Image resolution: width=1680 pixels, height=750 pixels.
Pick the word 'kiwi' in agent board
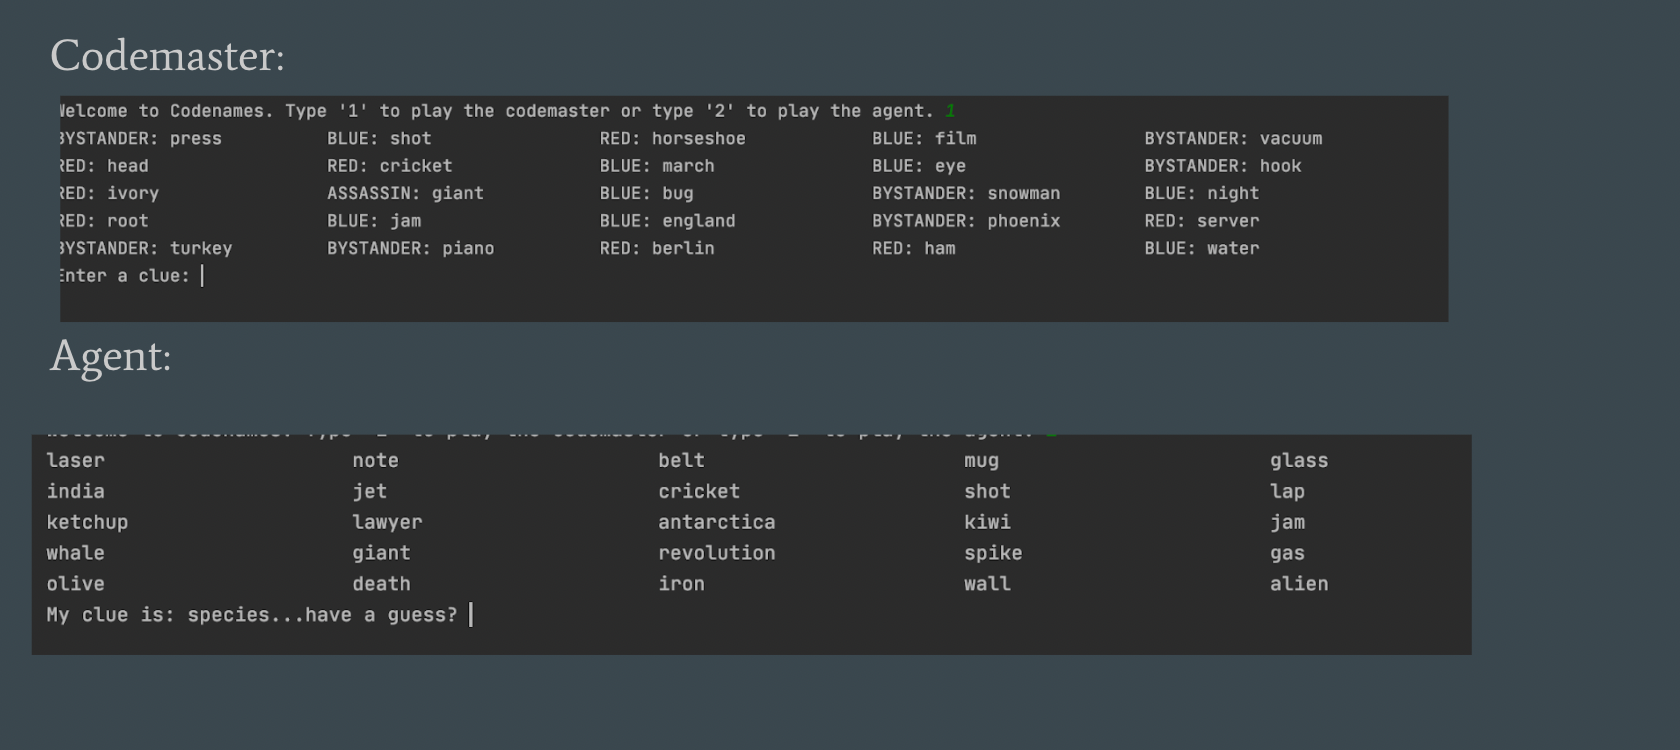coord(987,522)
